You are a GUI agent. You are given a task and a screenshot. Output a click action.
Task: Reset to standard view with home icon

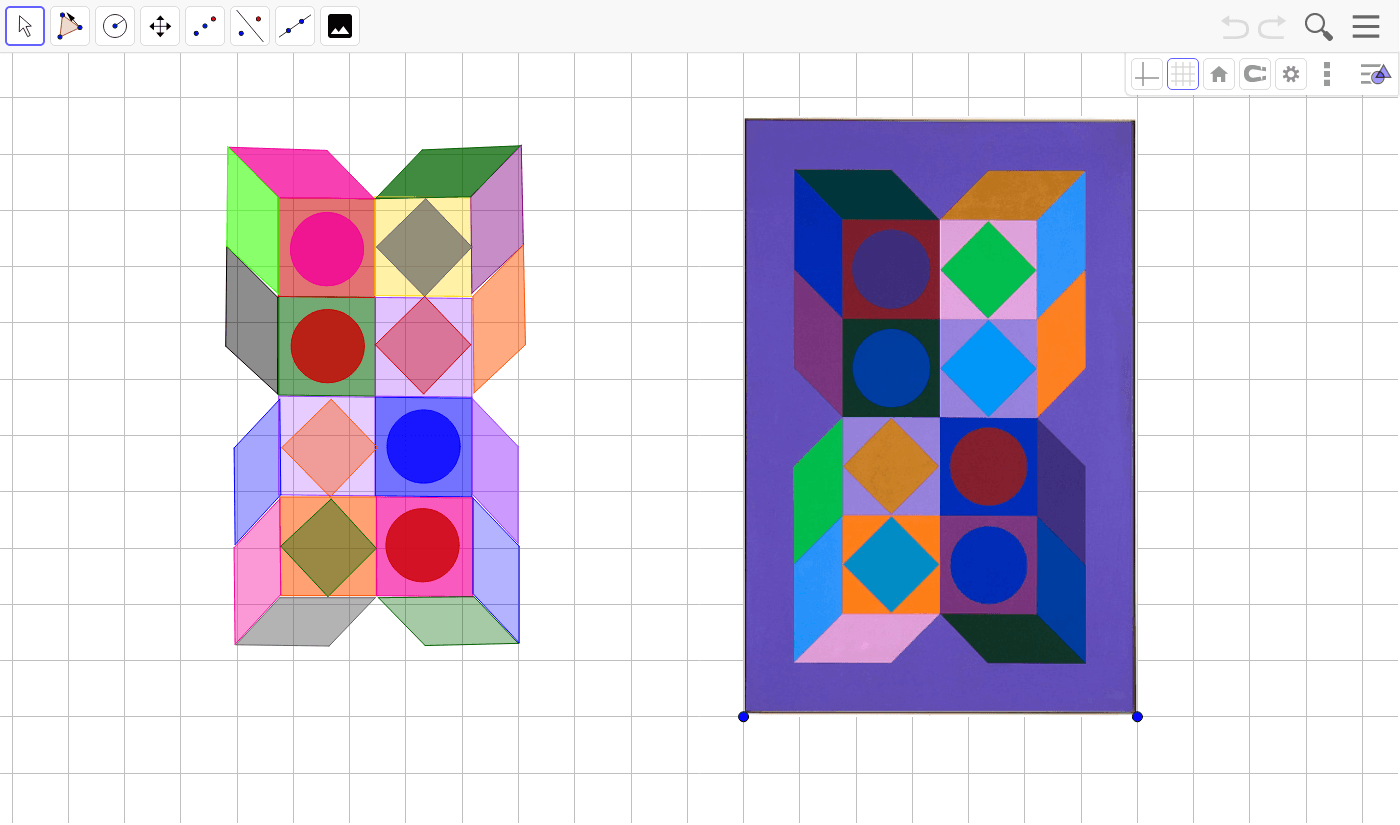click(1219, 74)
